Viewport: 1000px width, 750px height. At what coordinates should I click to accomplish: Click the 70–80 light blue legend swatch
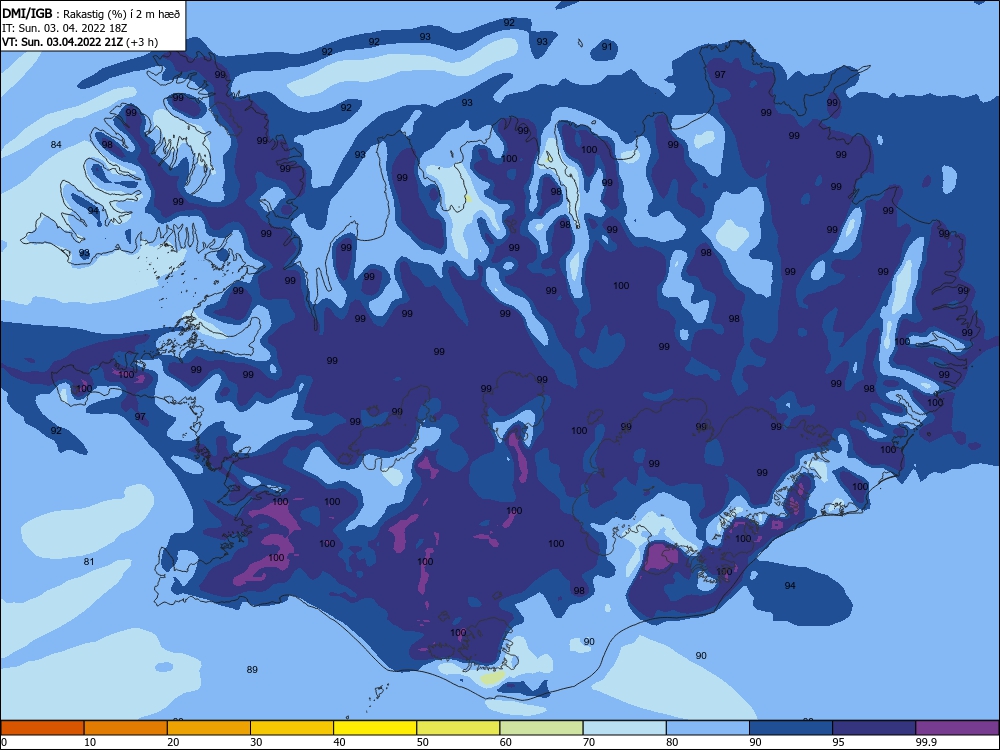tap(624, 728)
